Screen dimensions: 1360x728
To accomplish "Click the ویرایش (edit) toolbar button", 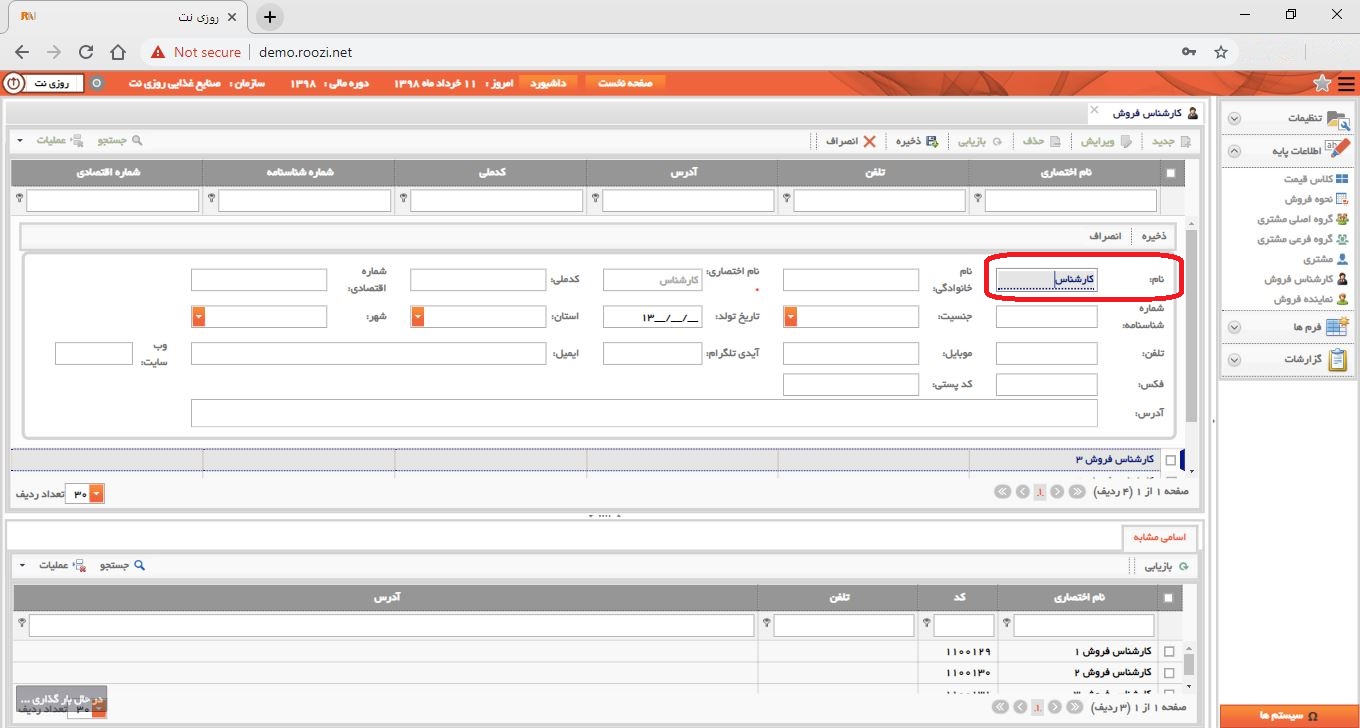I will pyautogui.click(x=1104, y=142).
